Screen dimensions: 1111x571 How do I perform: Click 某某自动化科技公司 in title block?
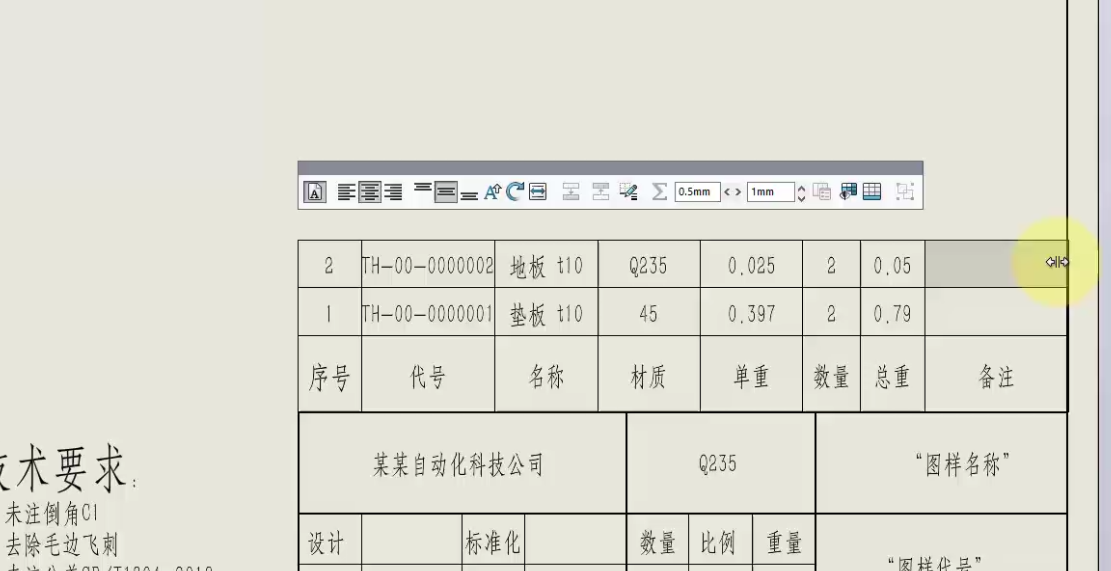pos(458,465)
